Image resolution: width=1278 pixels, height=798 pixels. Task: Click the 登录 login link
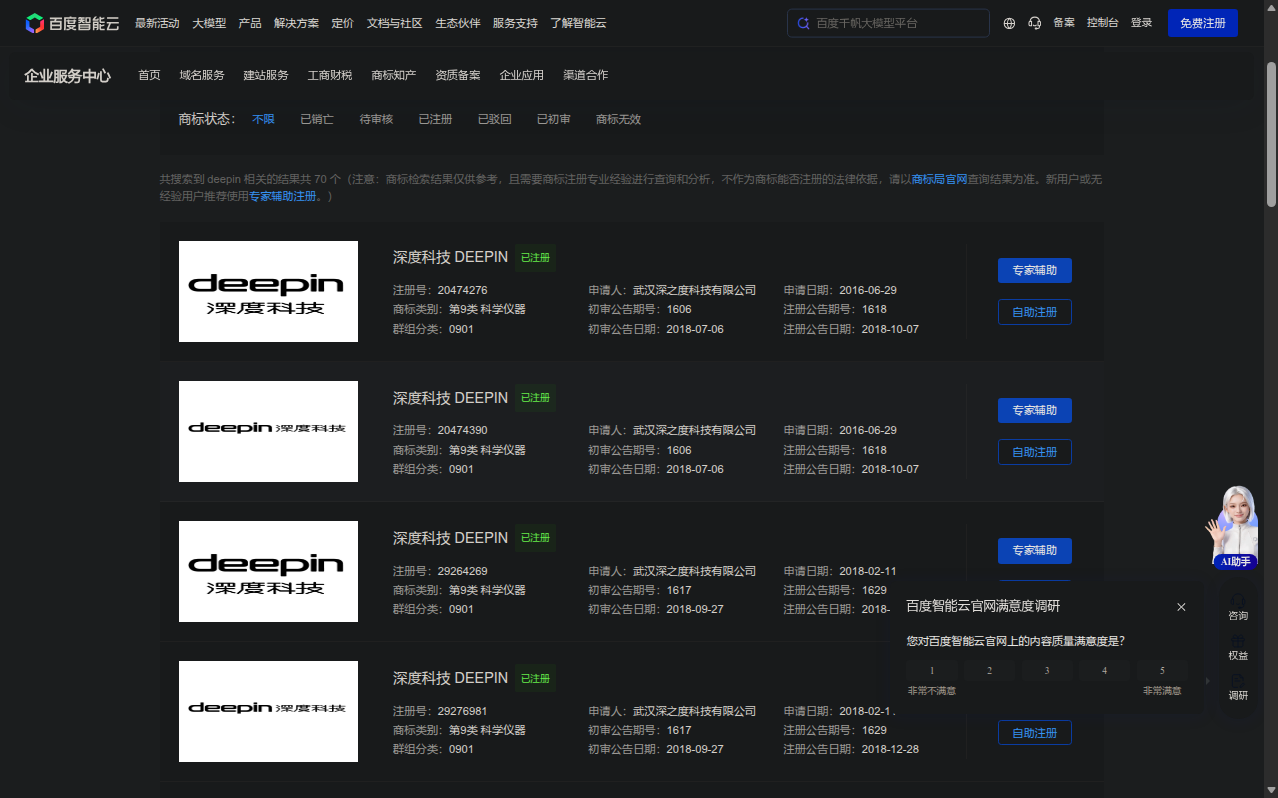tap(1141, 23)
